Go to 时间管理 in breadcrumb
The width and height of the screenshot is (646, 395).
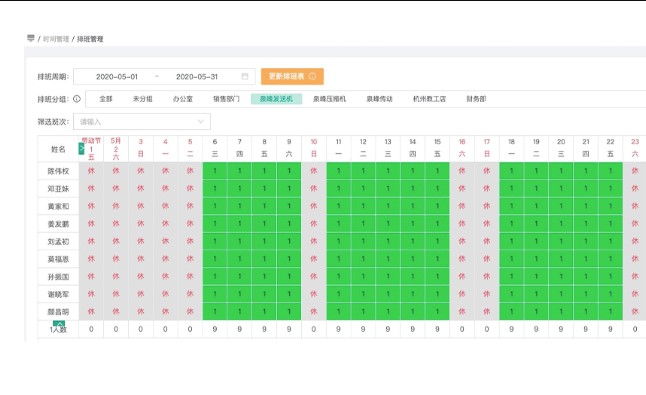56,39
